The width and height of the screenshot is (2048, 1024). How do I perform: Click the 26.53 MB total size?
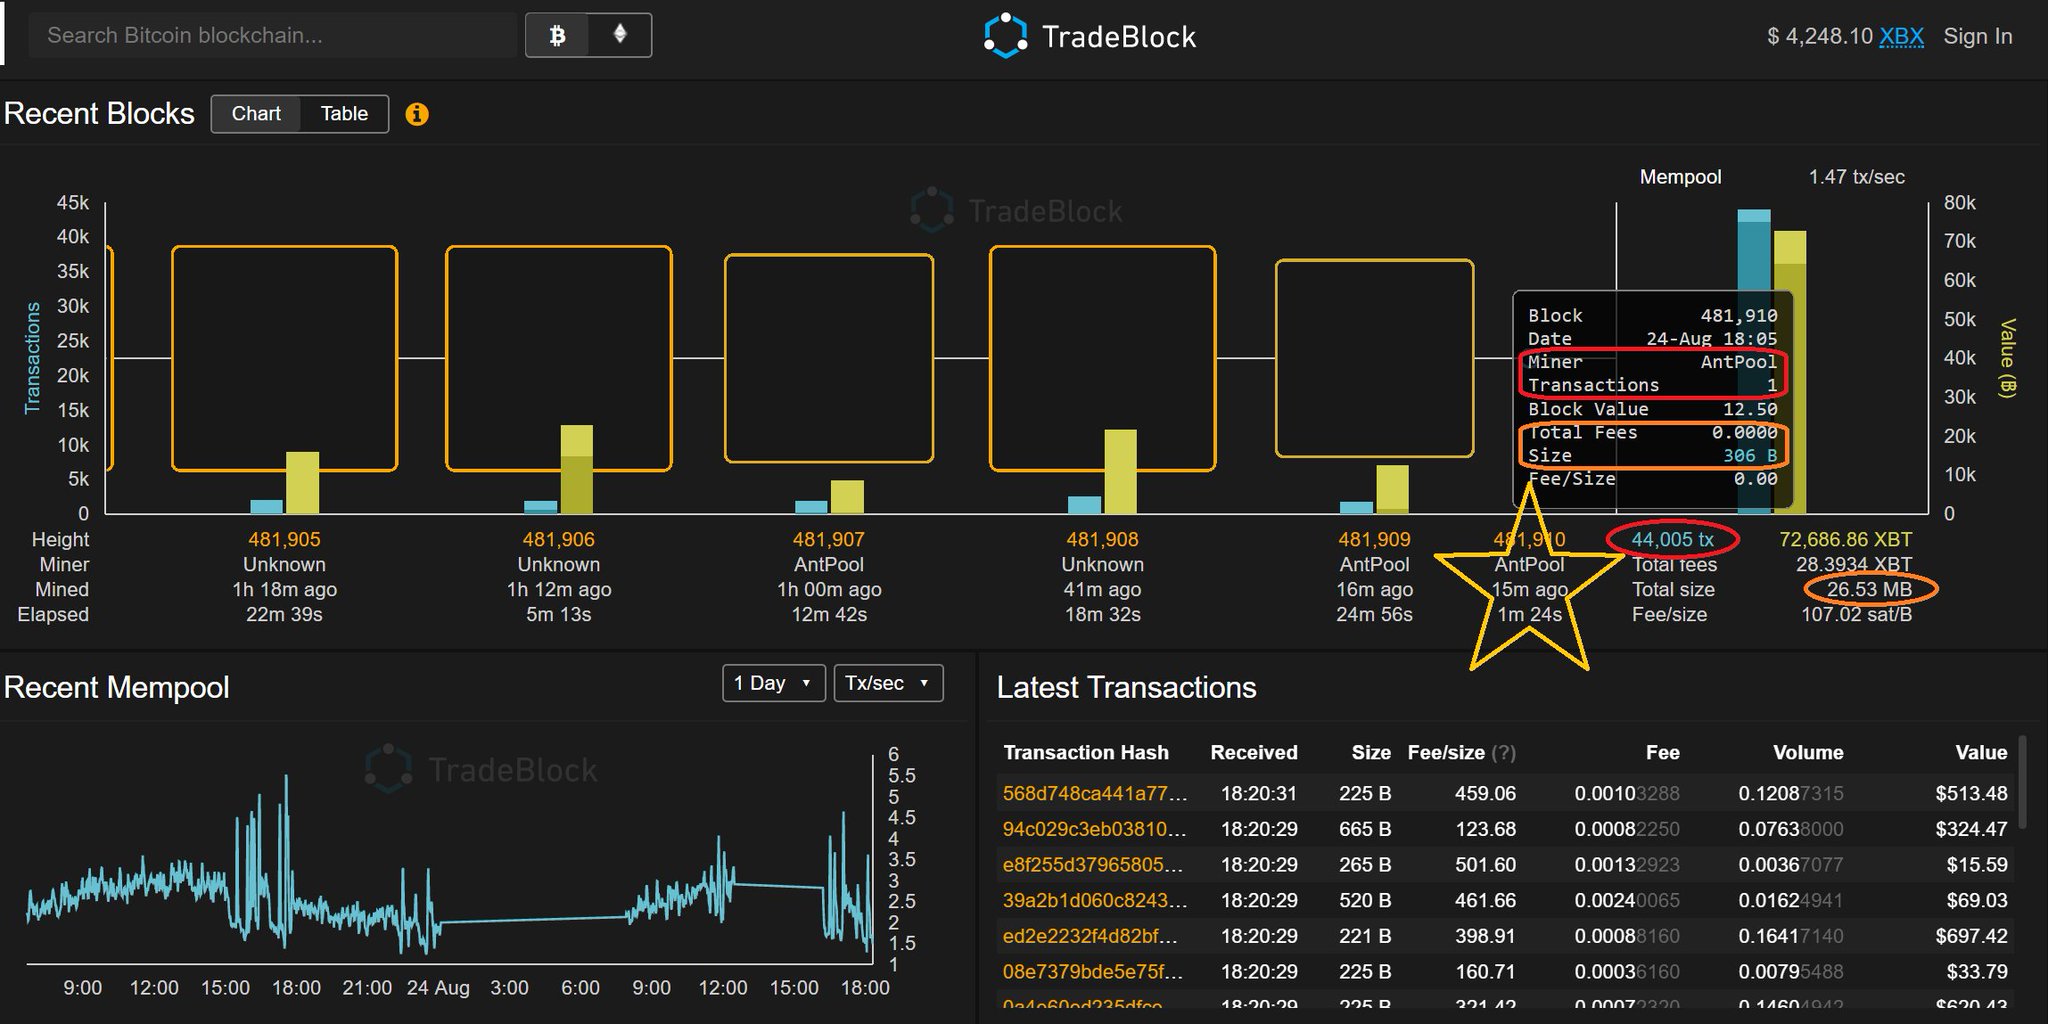[x=1869, y=590]
